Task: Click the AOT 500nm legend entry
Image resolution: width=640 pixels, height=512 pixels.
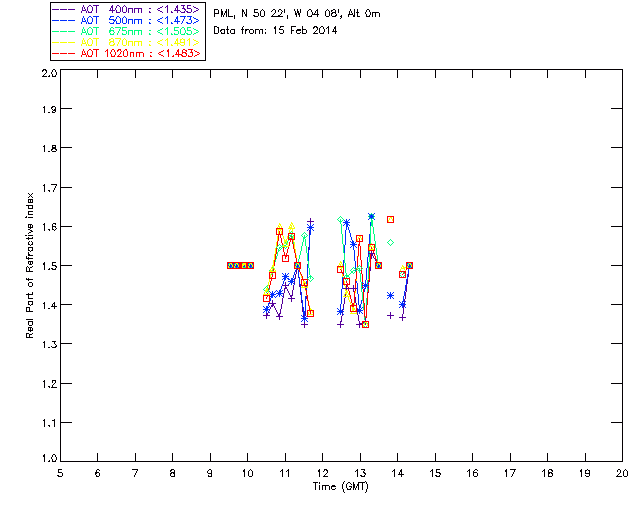Action: (126, 20)
